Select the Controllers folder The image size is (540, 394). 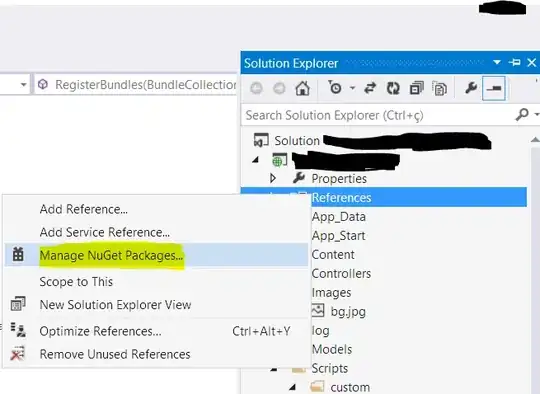[341, 273]
